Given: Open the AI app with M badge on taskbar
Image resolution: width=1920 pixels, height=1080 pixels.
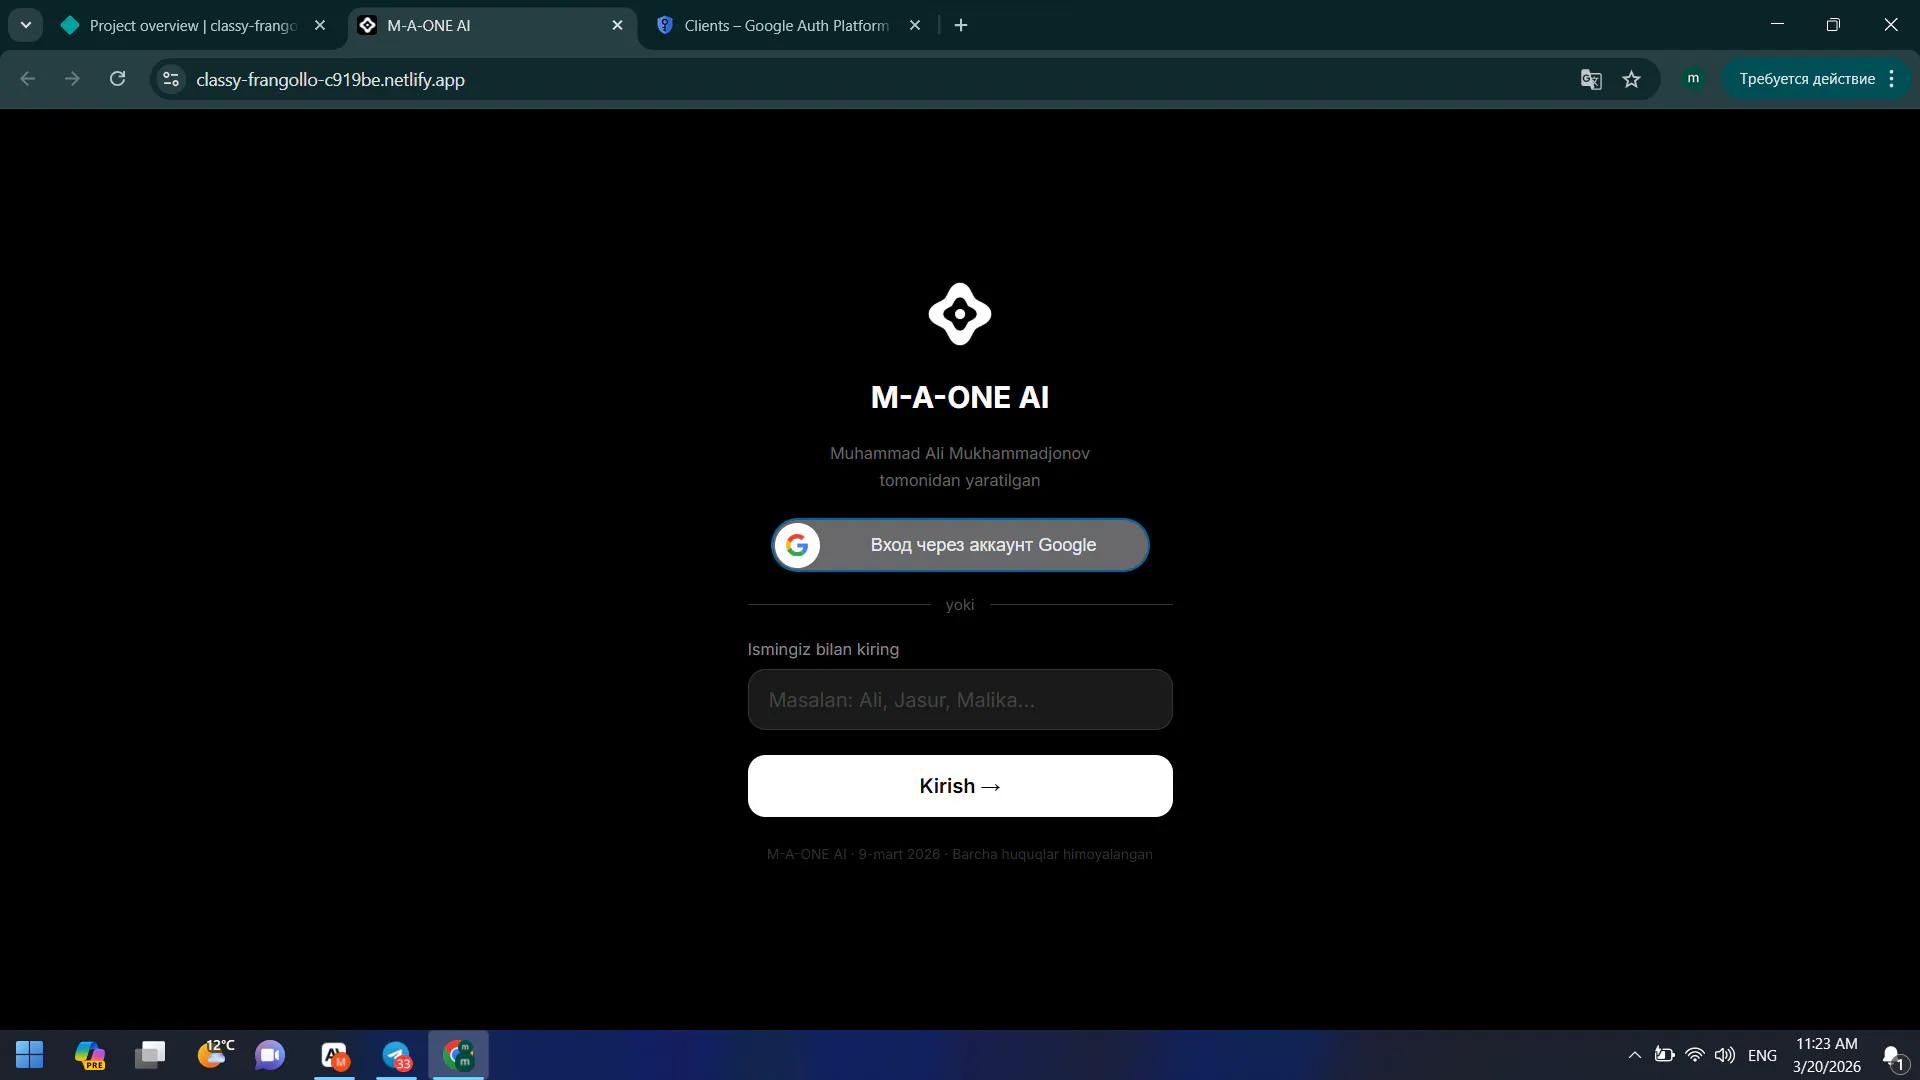Looking at the screenshot, I should (x=335, y=1055).
